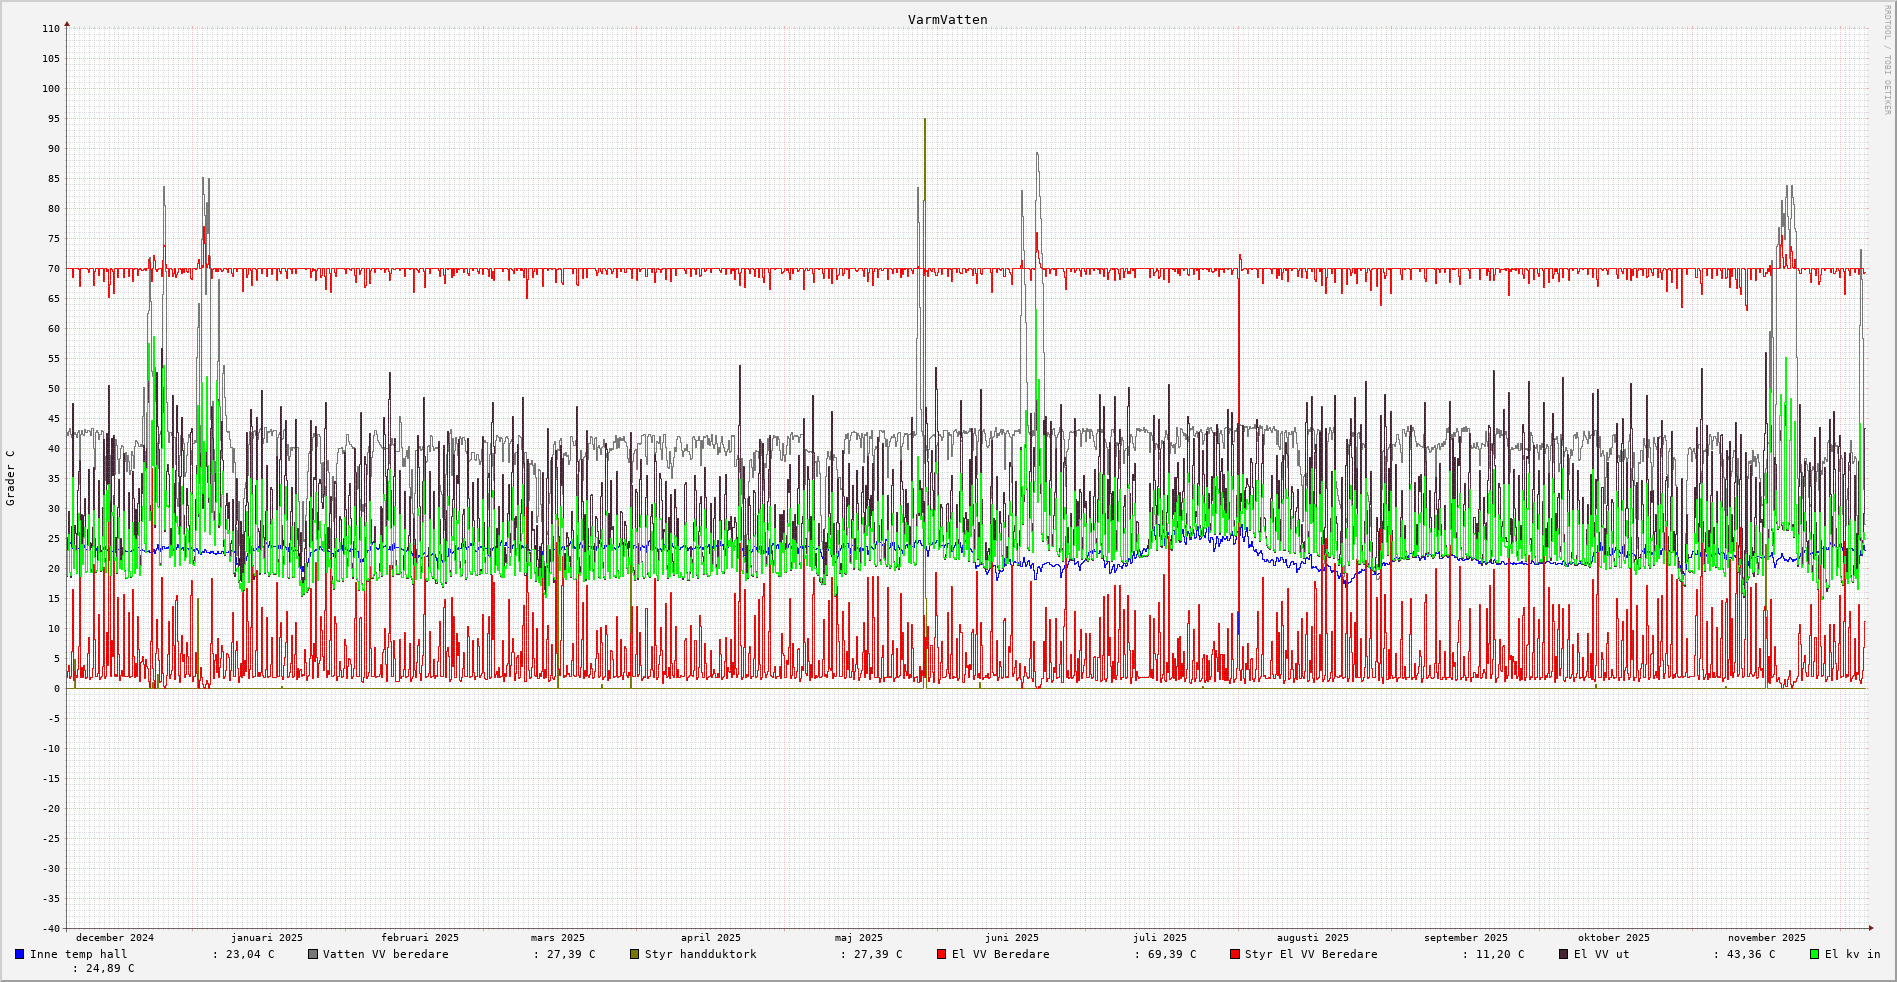
Task: Click the Vatten VV beredare legend label
Action: coord(385,954)
